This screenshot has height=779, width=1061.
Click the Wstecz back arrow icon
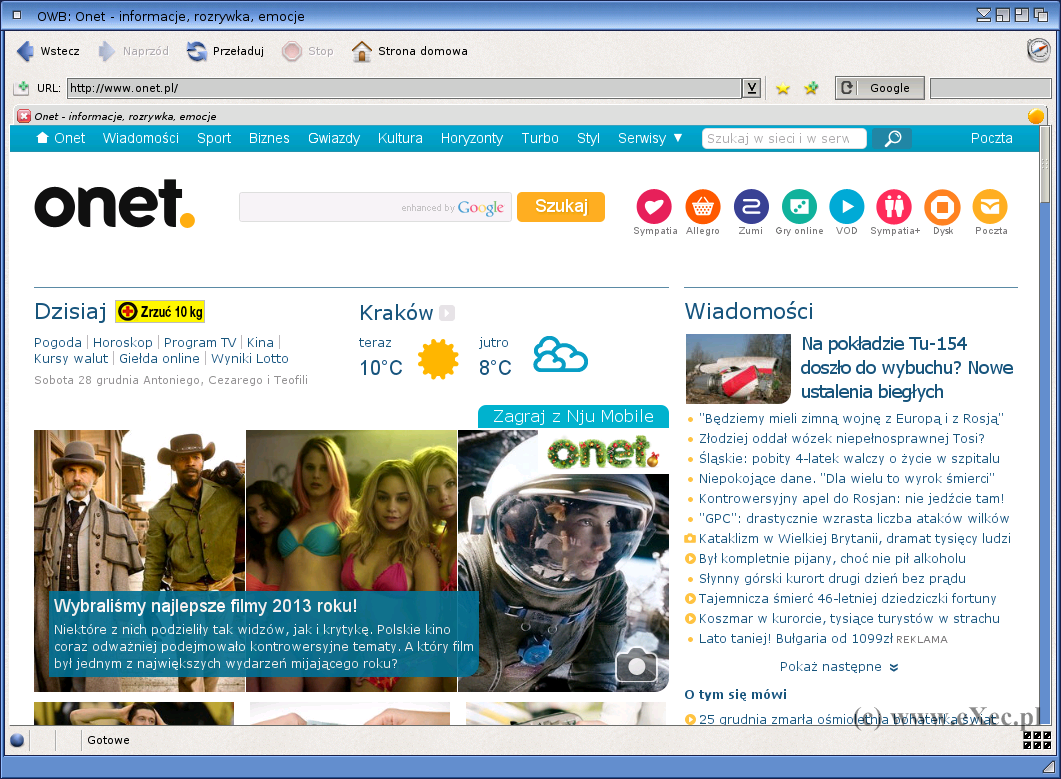coord(26,51)
